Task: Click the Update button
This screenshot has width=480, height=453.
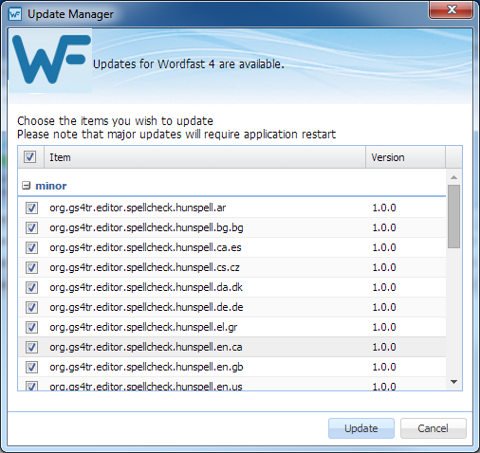Action: 361,428
